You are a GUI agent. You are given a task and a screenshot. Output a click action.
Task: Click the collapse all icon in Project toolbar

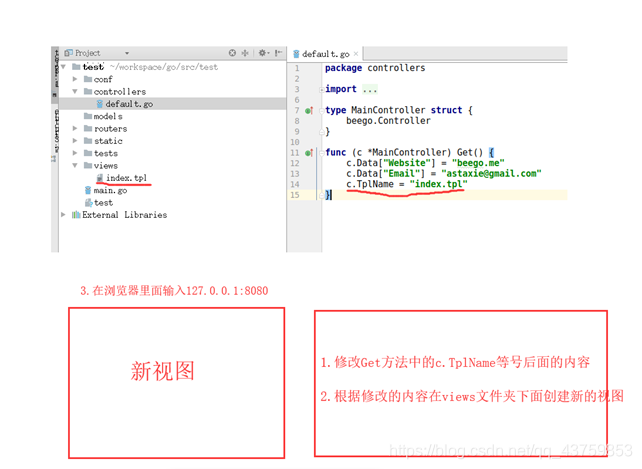click(x=245, y=53)
